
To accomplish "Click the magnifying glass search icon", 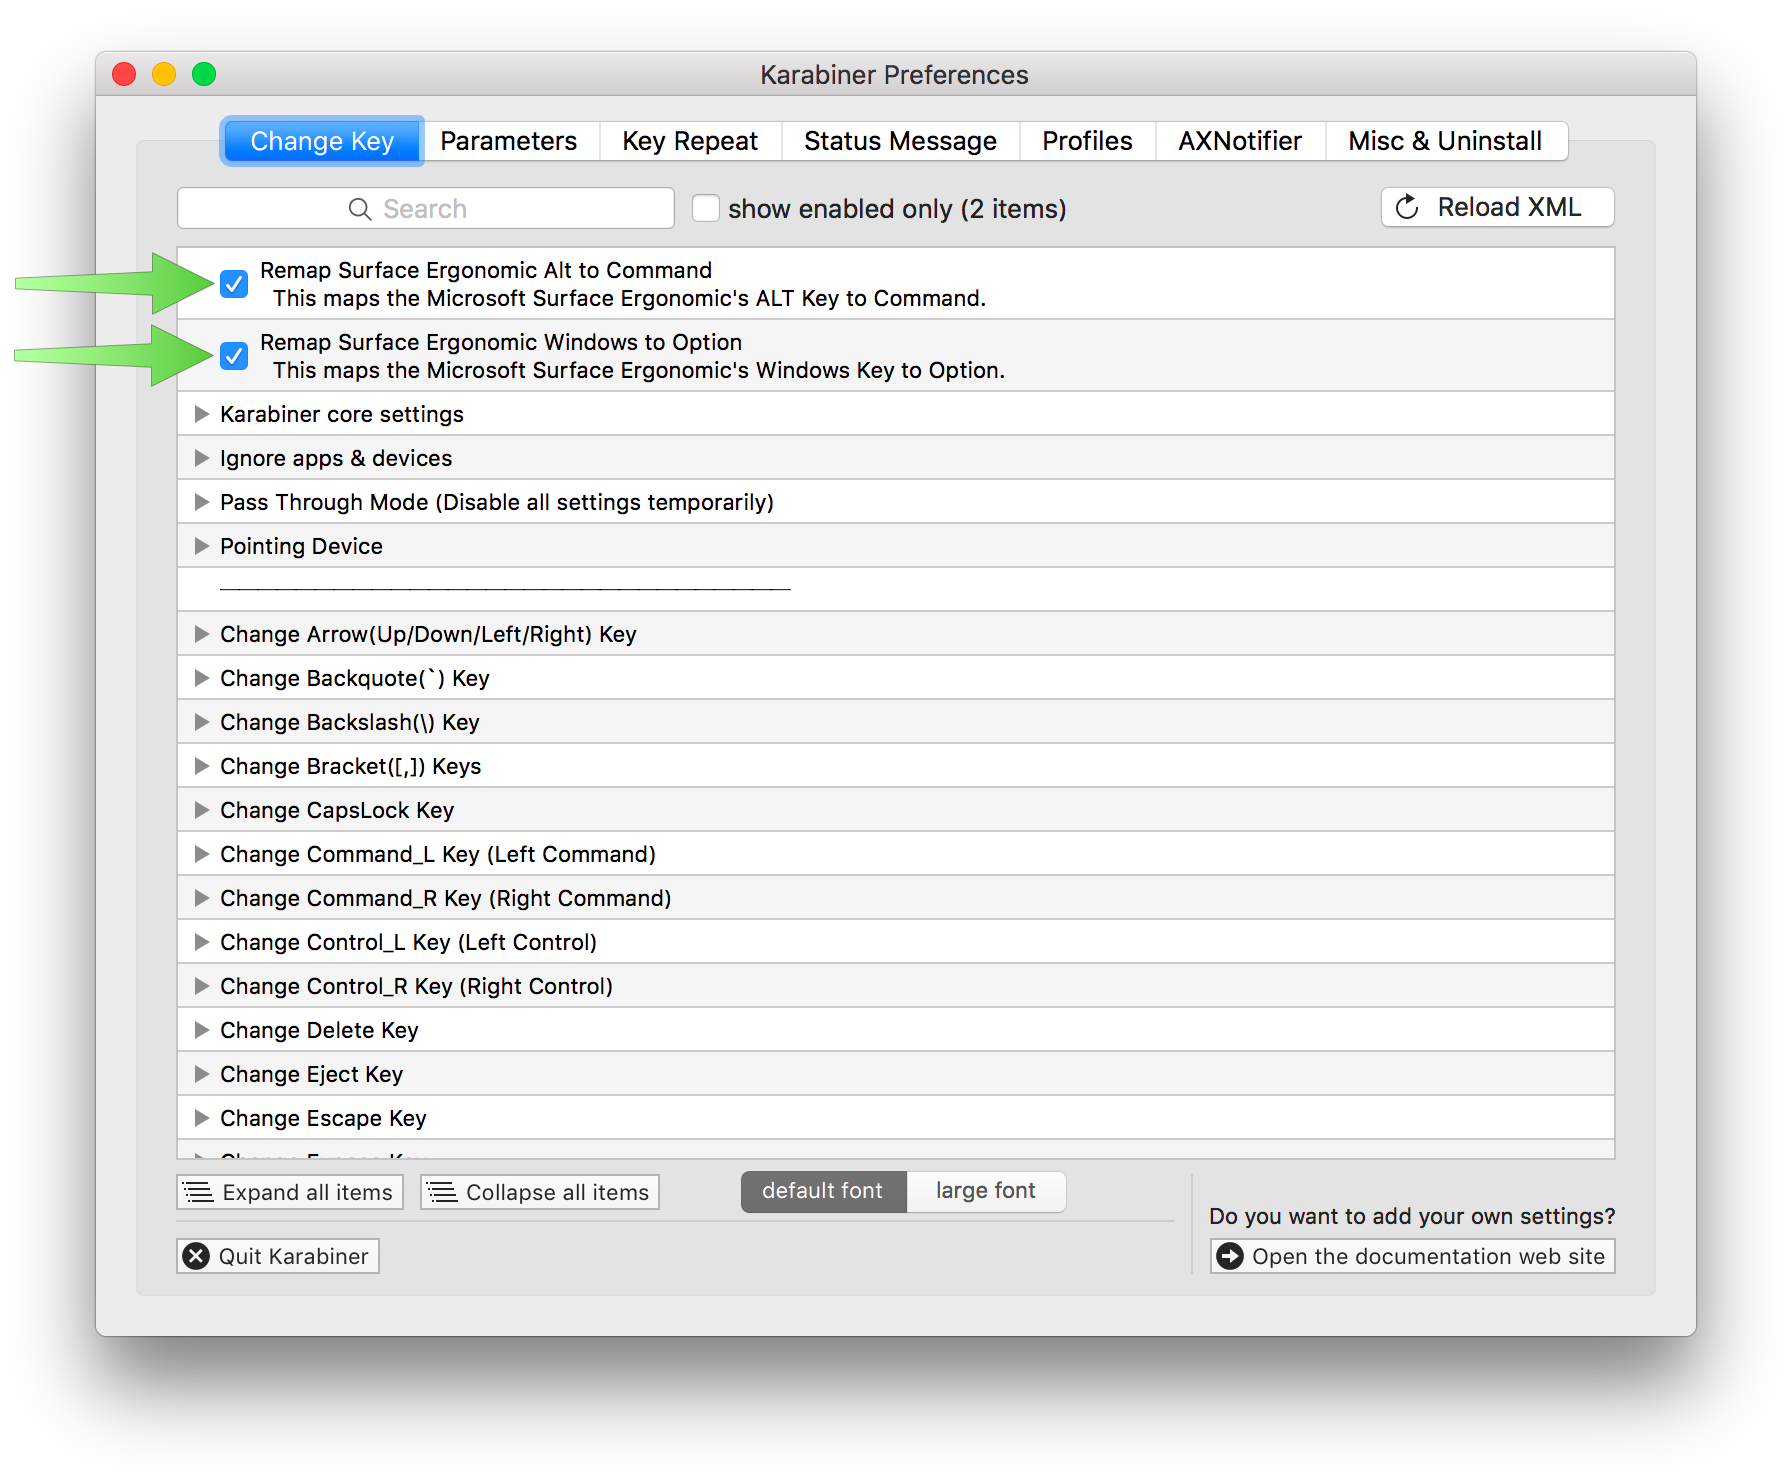I will click(x=360, y=209).
